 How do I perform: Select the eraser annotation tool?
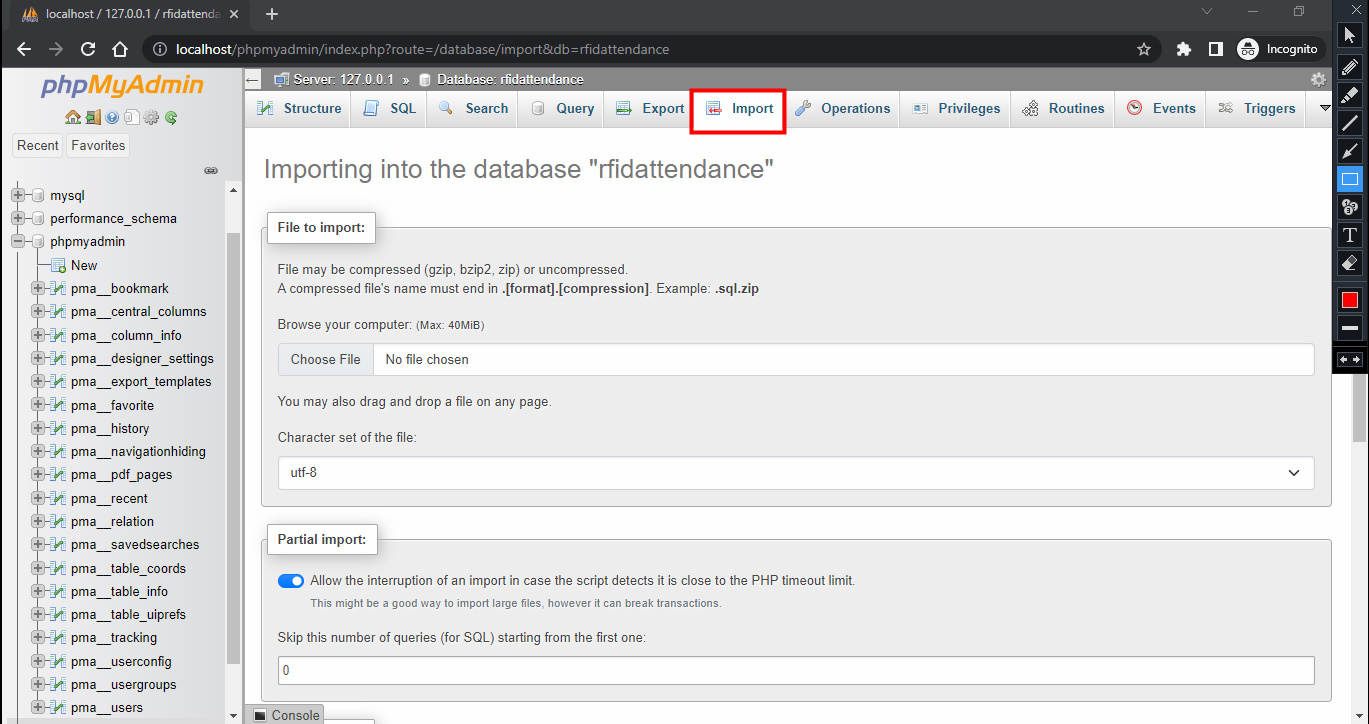point(1349,263)
